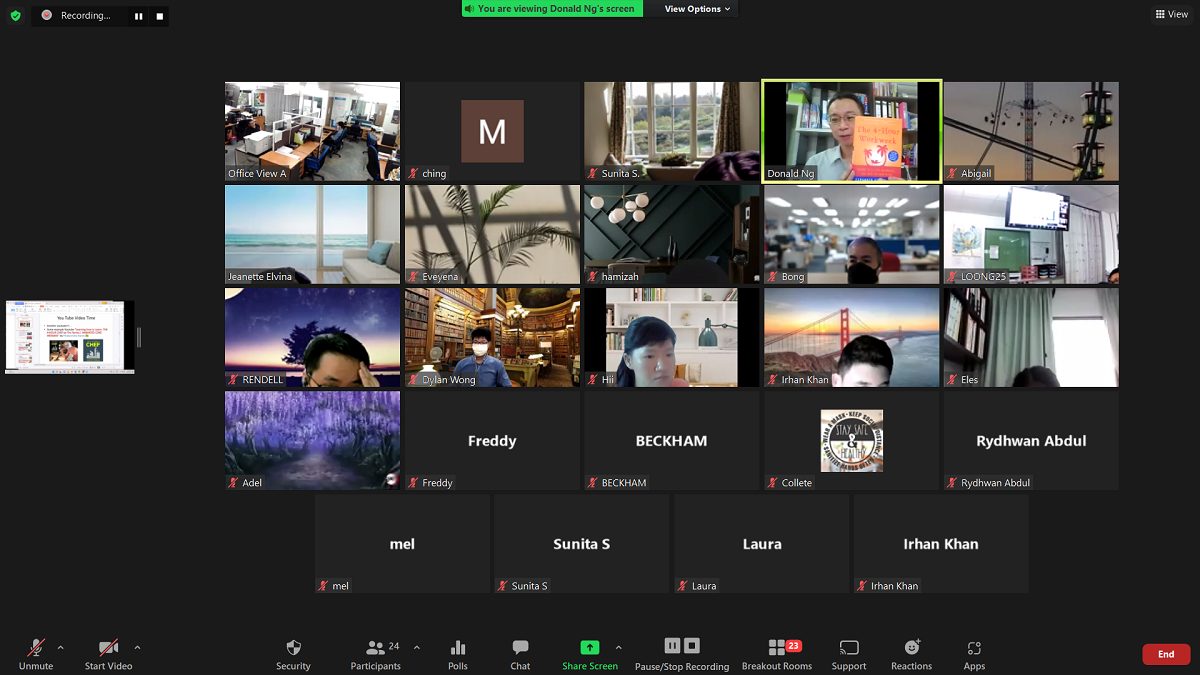Click the red End button
Screen dimensions: 1200x675
tap(1166, 654)
